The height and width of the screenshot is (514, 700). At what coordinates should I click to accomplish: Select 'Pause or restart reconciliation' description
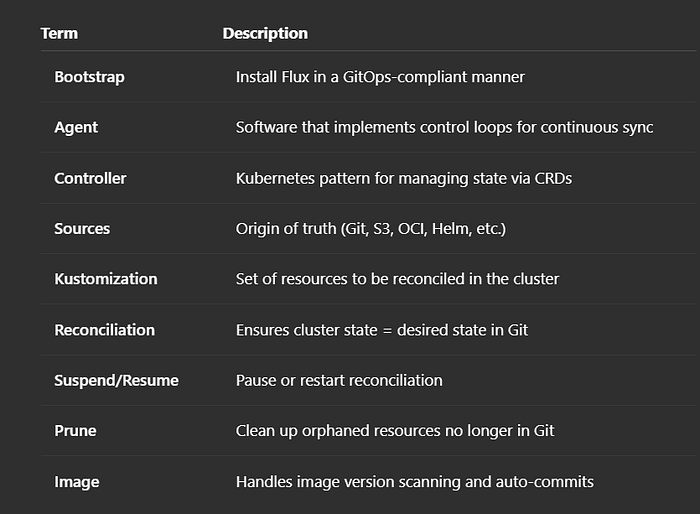(339, 380)
